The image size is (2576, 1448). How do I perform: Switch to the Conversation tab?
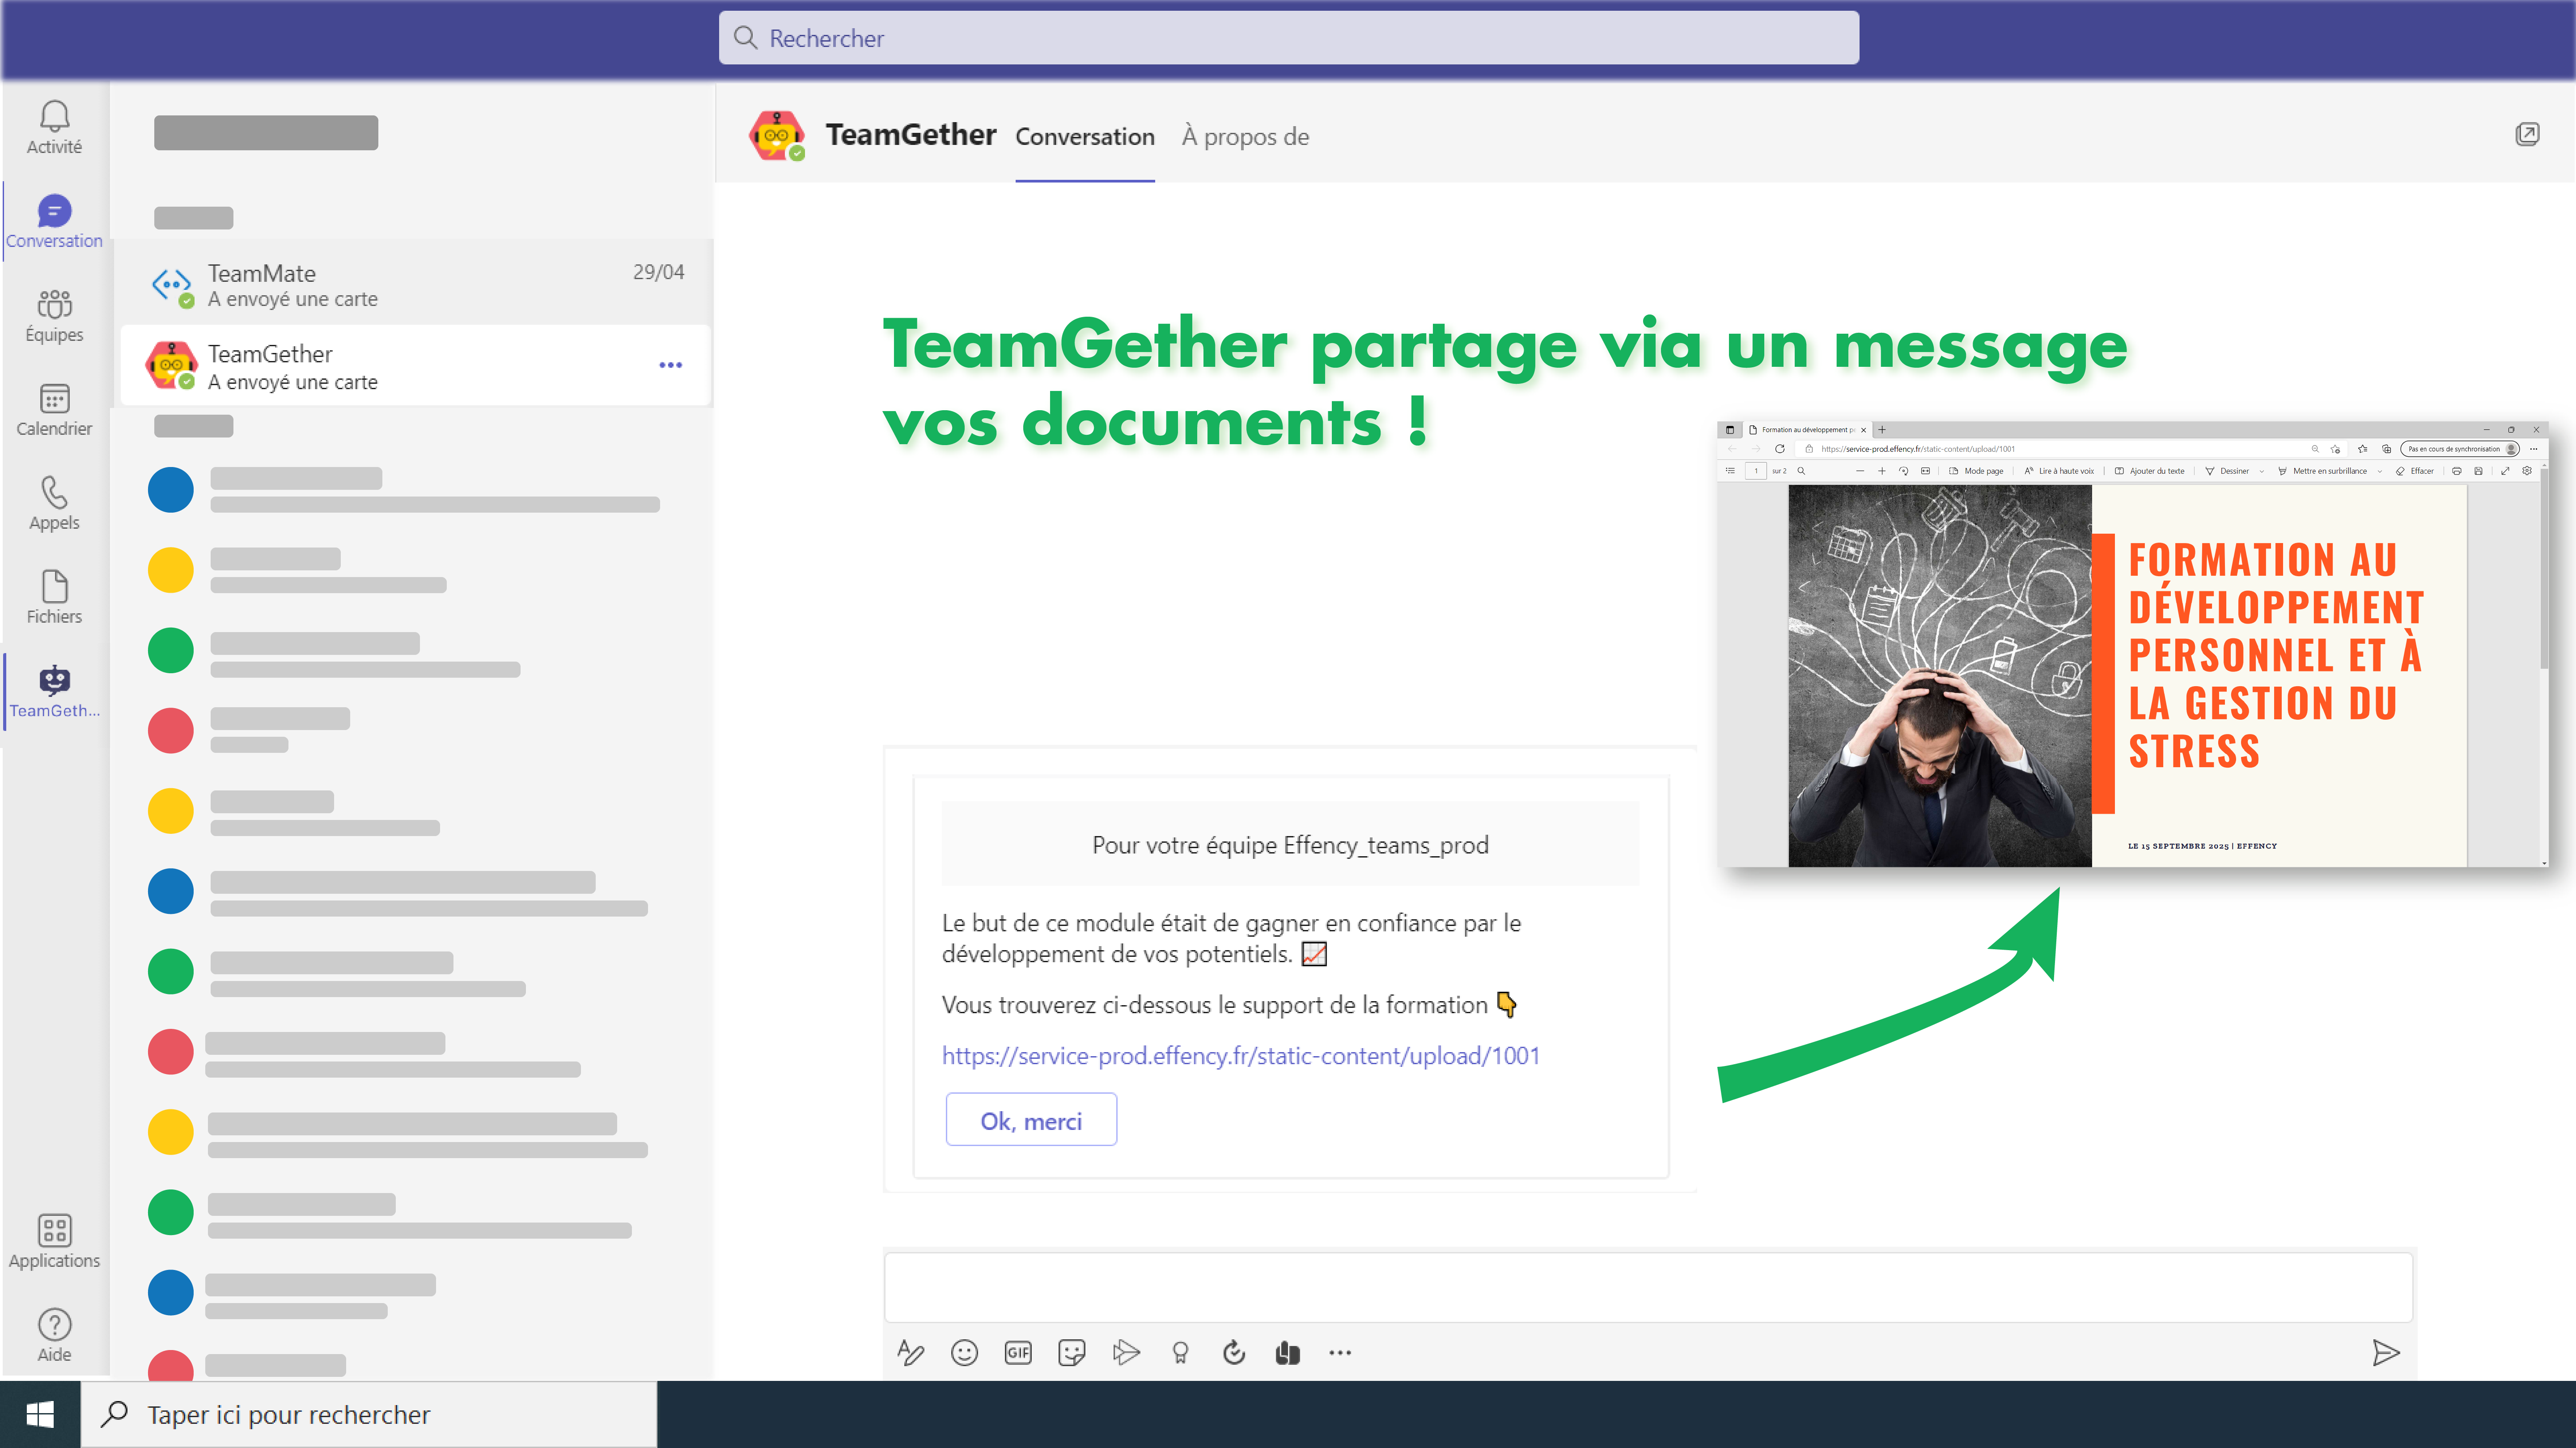point(1085,137)
